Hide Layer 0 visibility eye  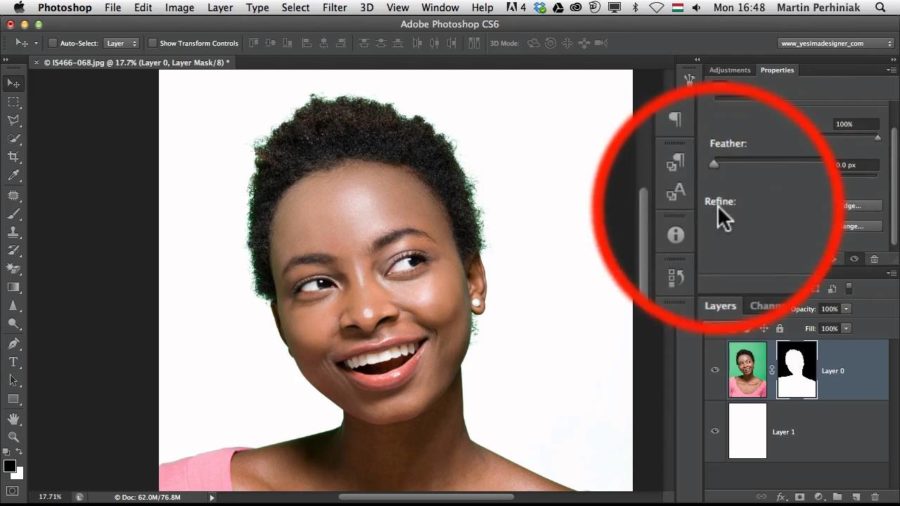pos(715,370)
